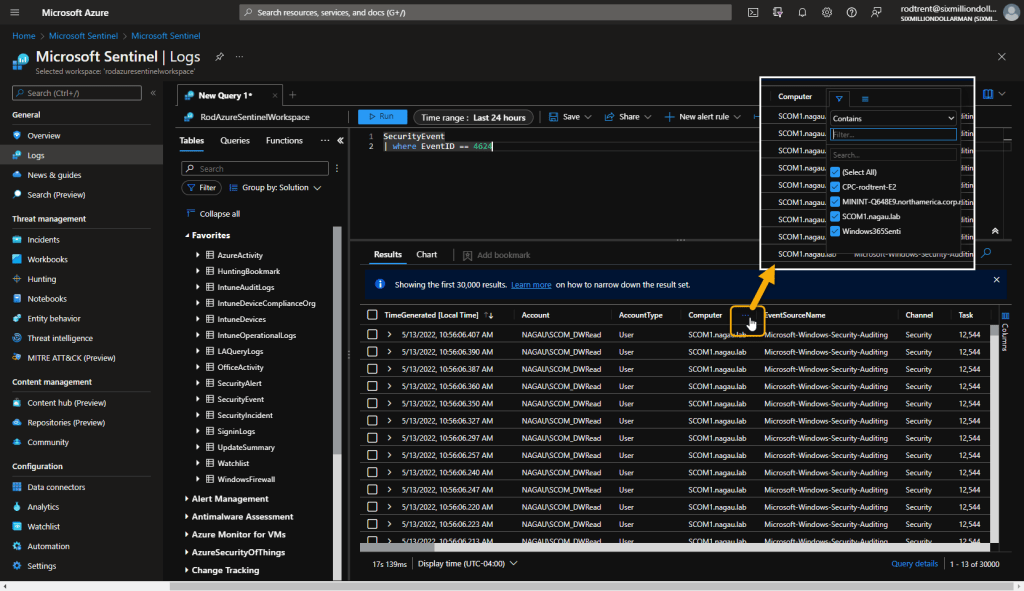Open the Query details link
The width and height of the screenshot is (1024, 591).
click(914, 564)
